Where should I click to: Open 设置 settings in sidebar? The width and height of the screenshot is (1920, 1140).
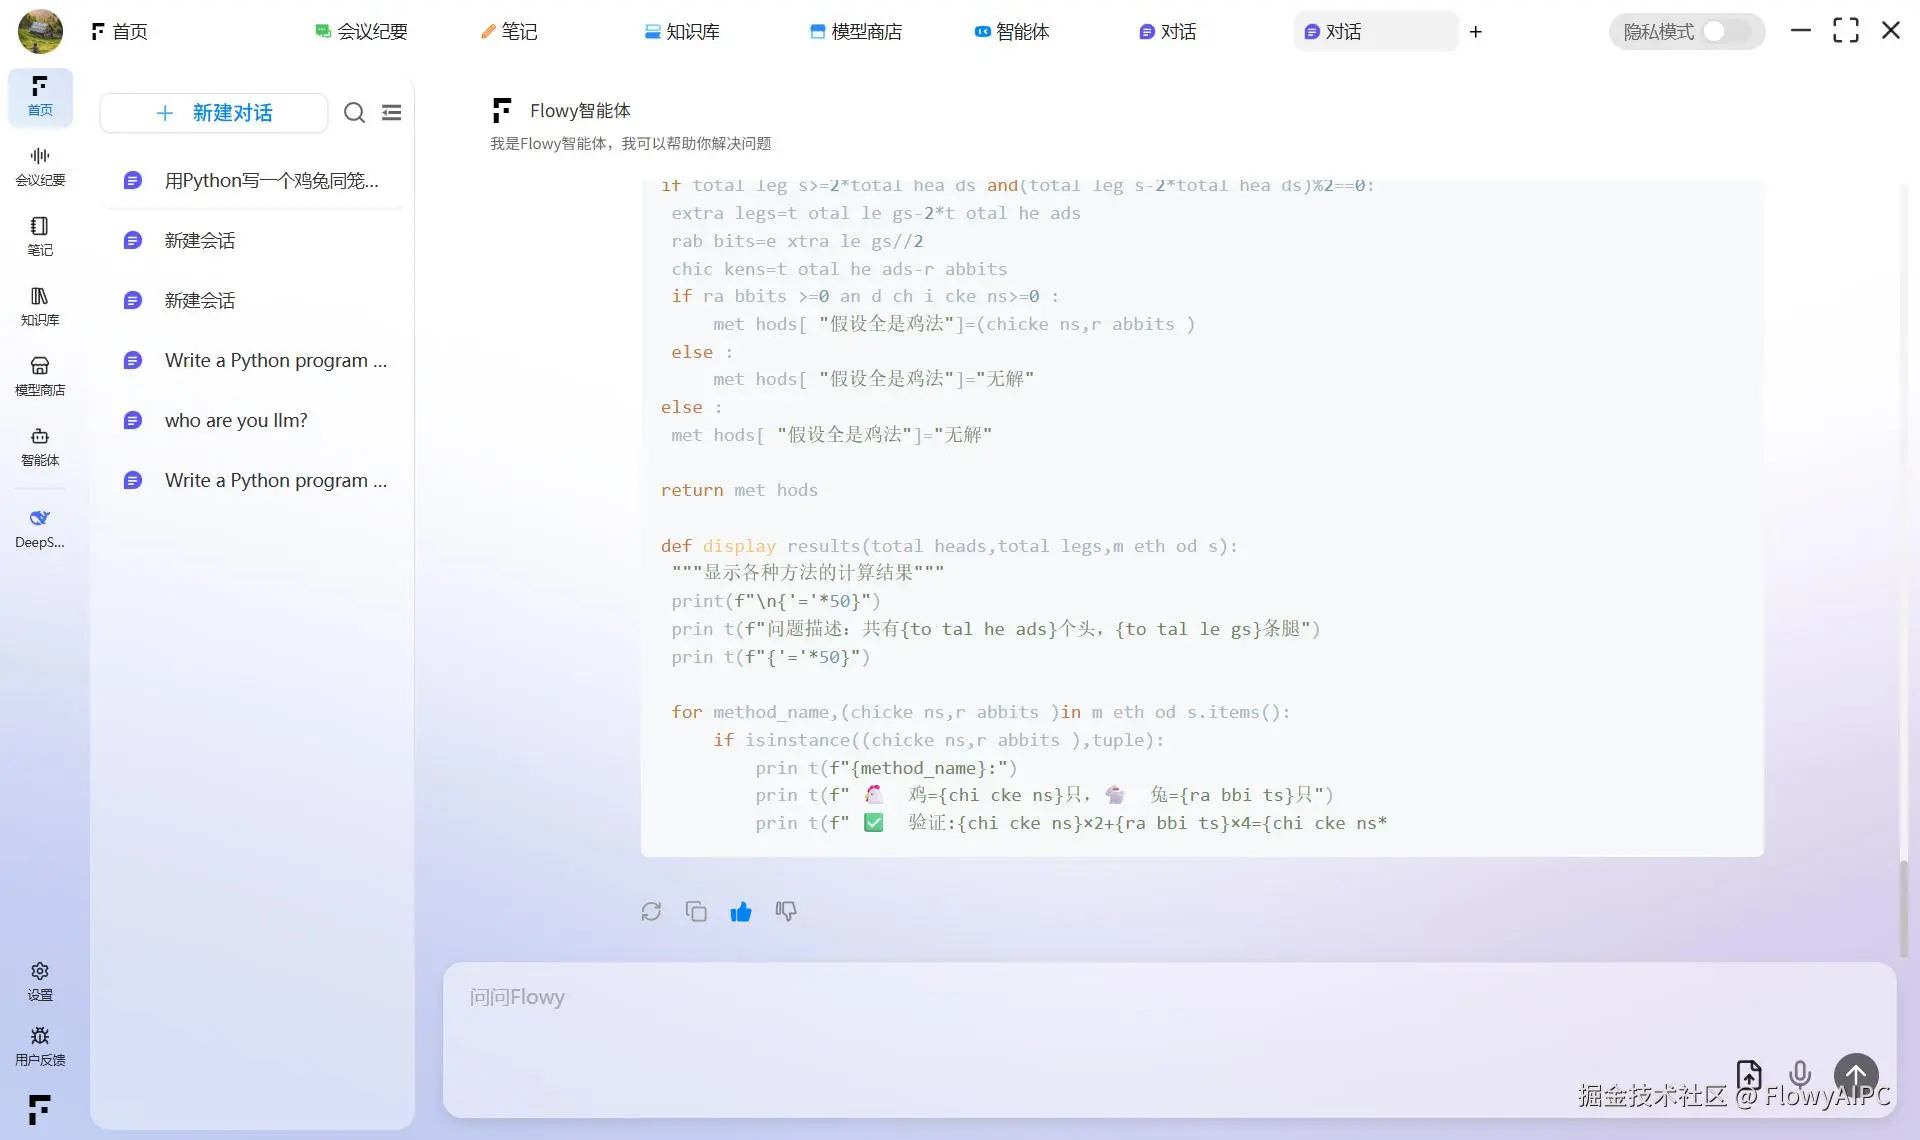tap(40, 980)
